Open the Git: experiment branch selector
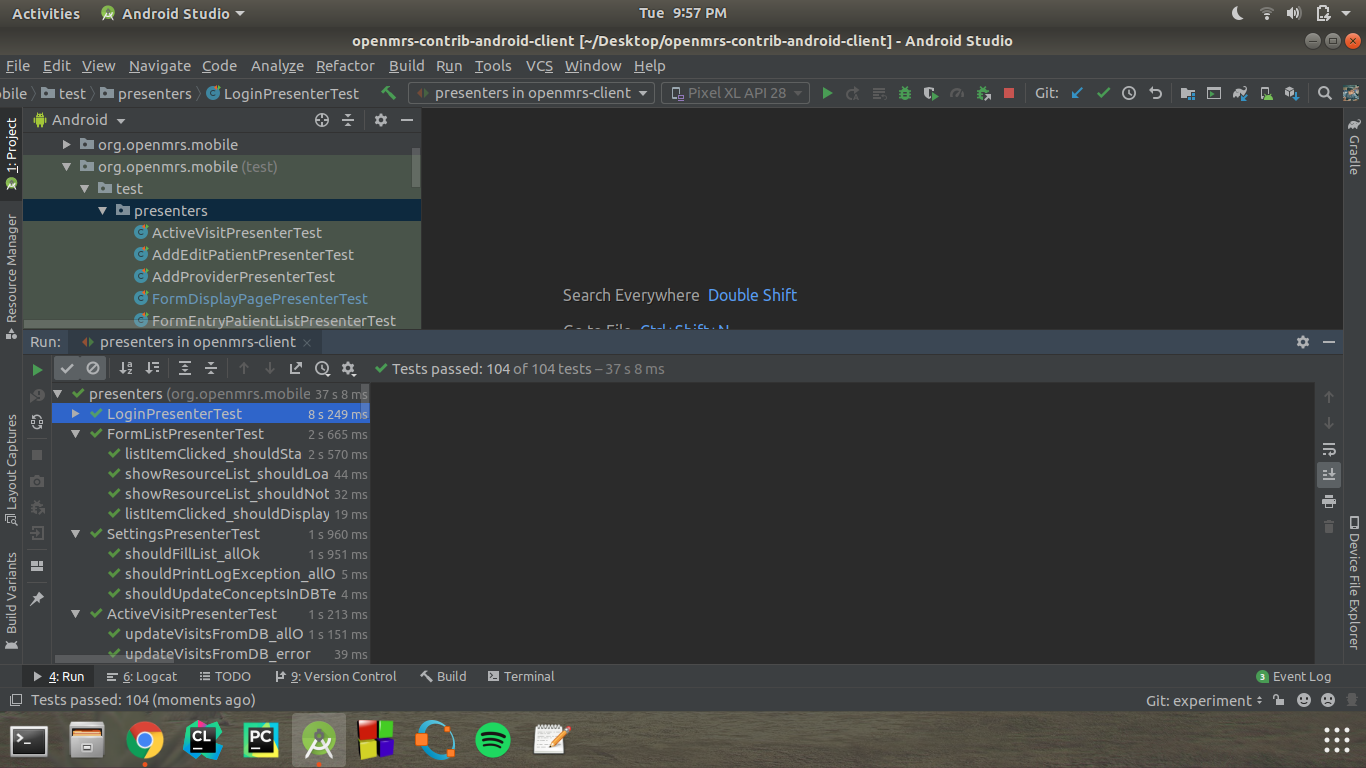 [x=1204, y=701]
